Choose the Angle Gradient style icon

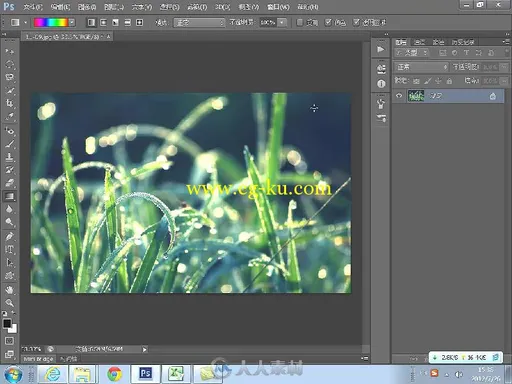point(115,22)
